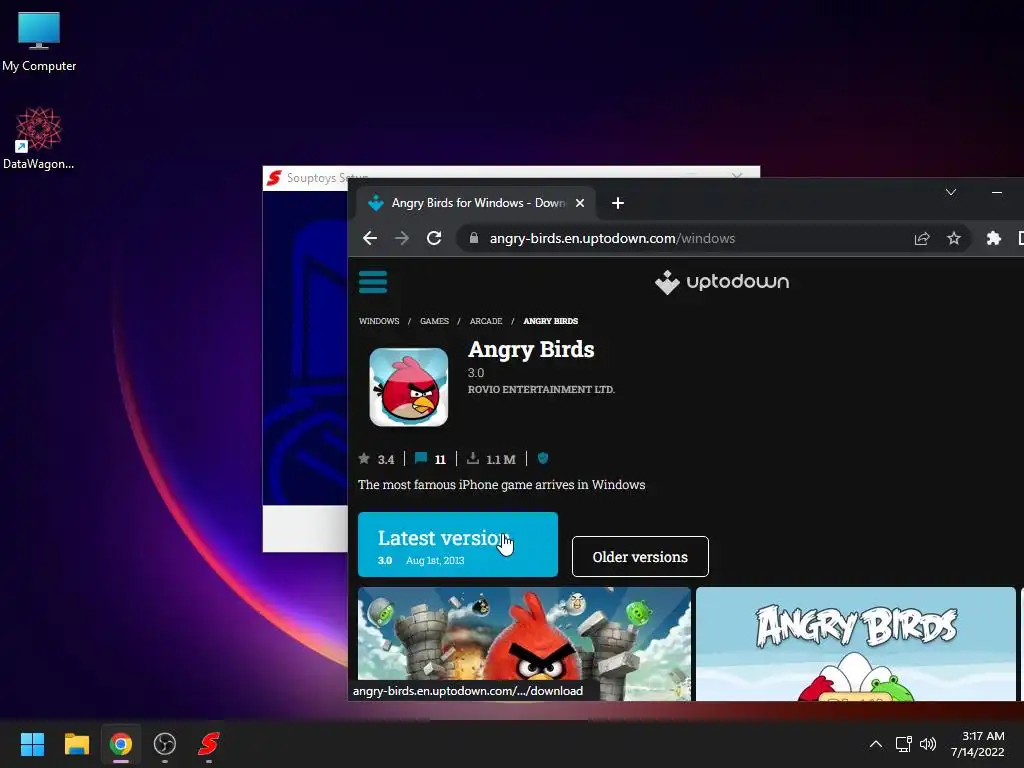The image size is (1024, 768).
Task: Download the Latest version 3.0
Action: click(x=458, y=545)
